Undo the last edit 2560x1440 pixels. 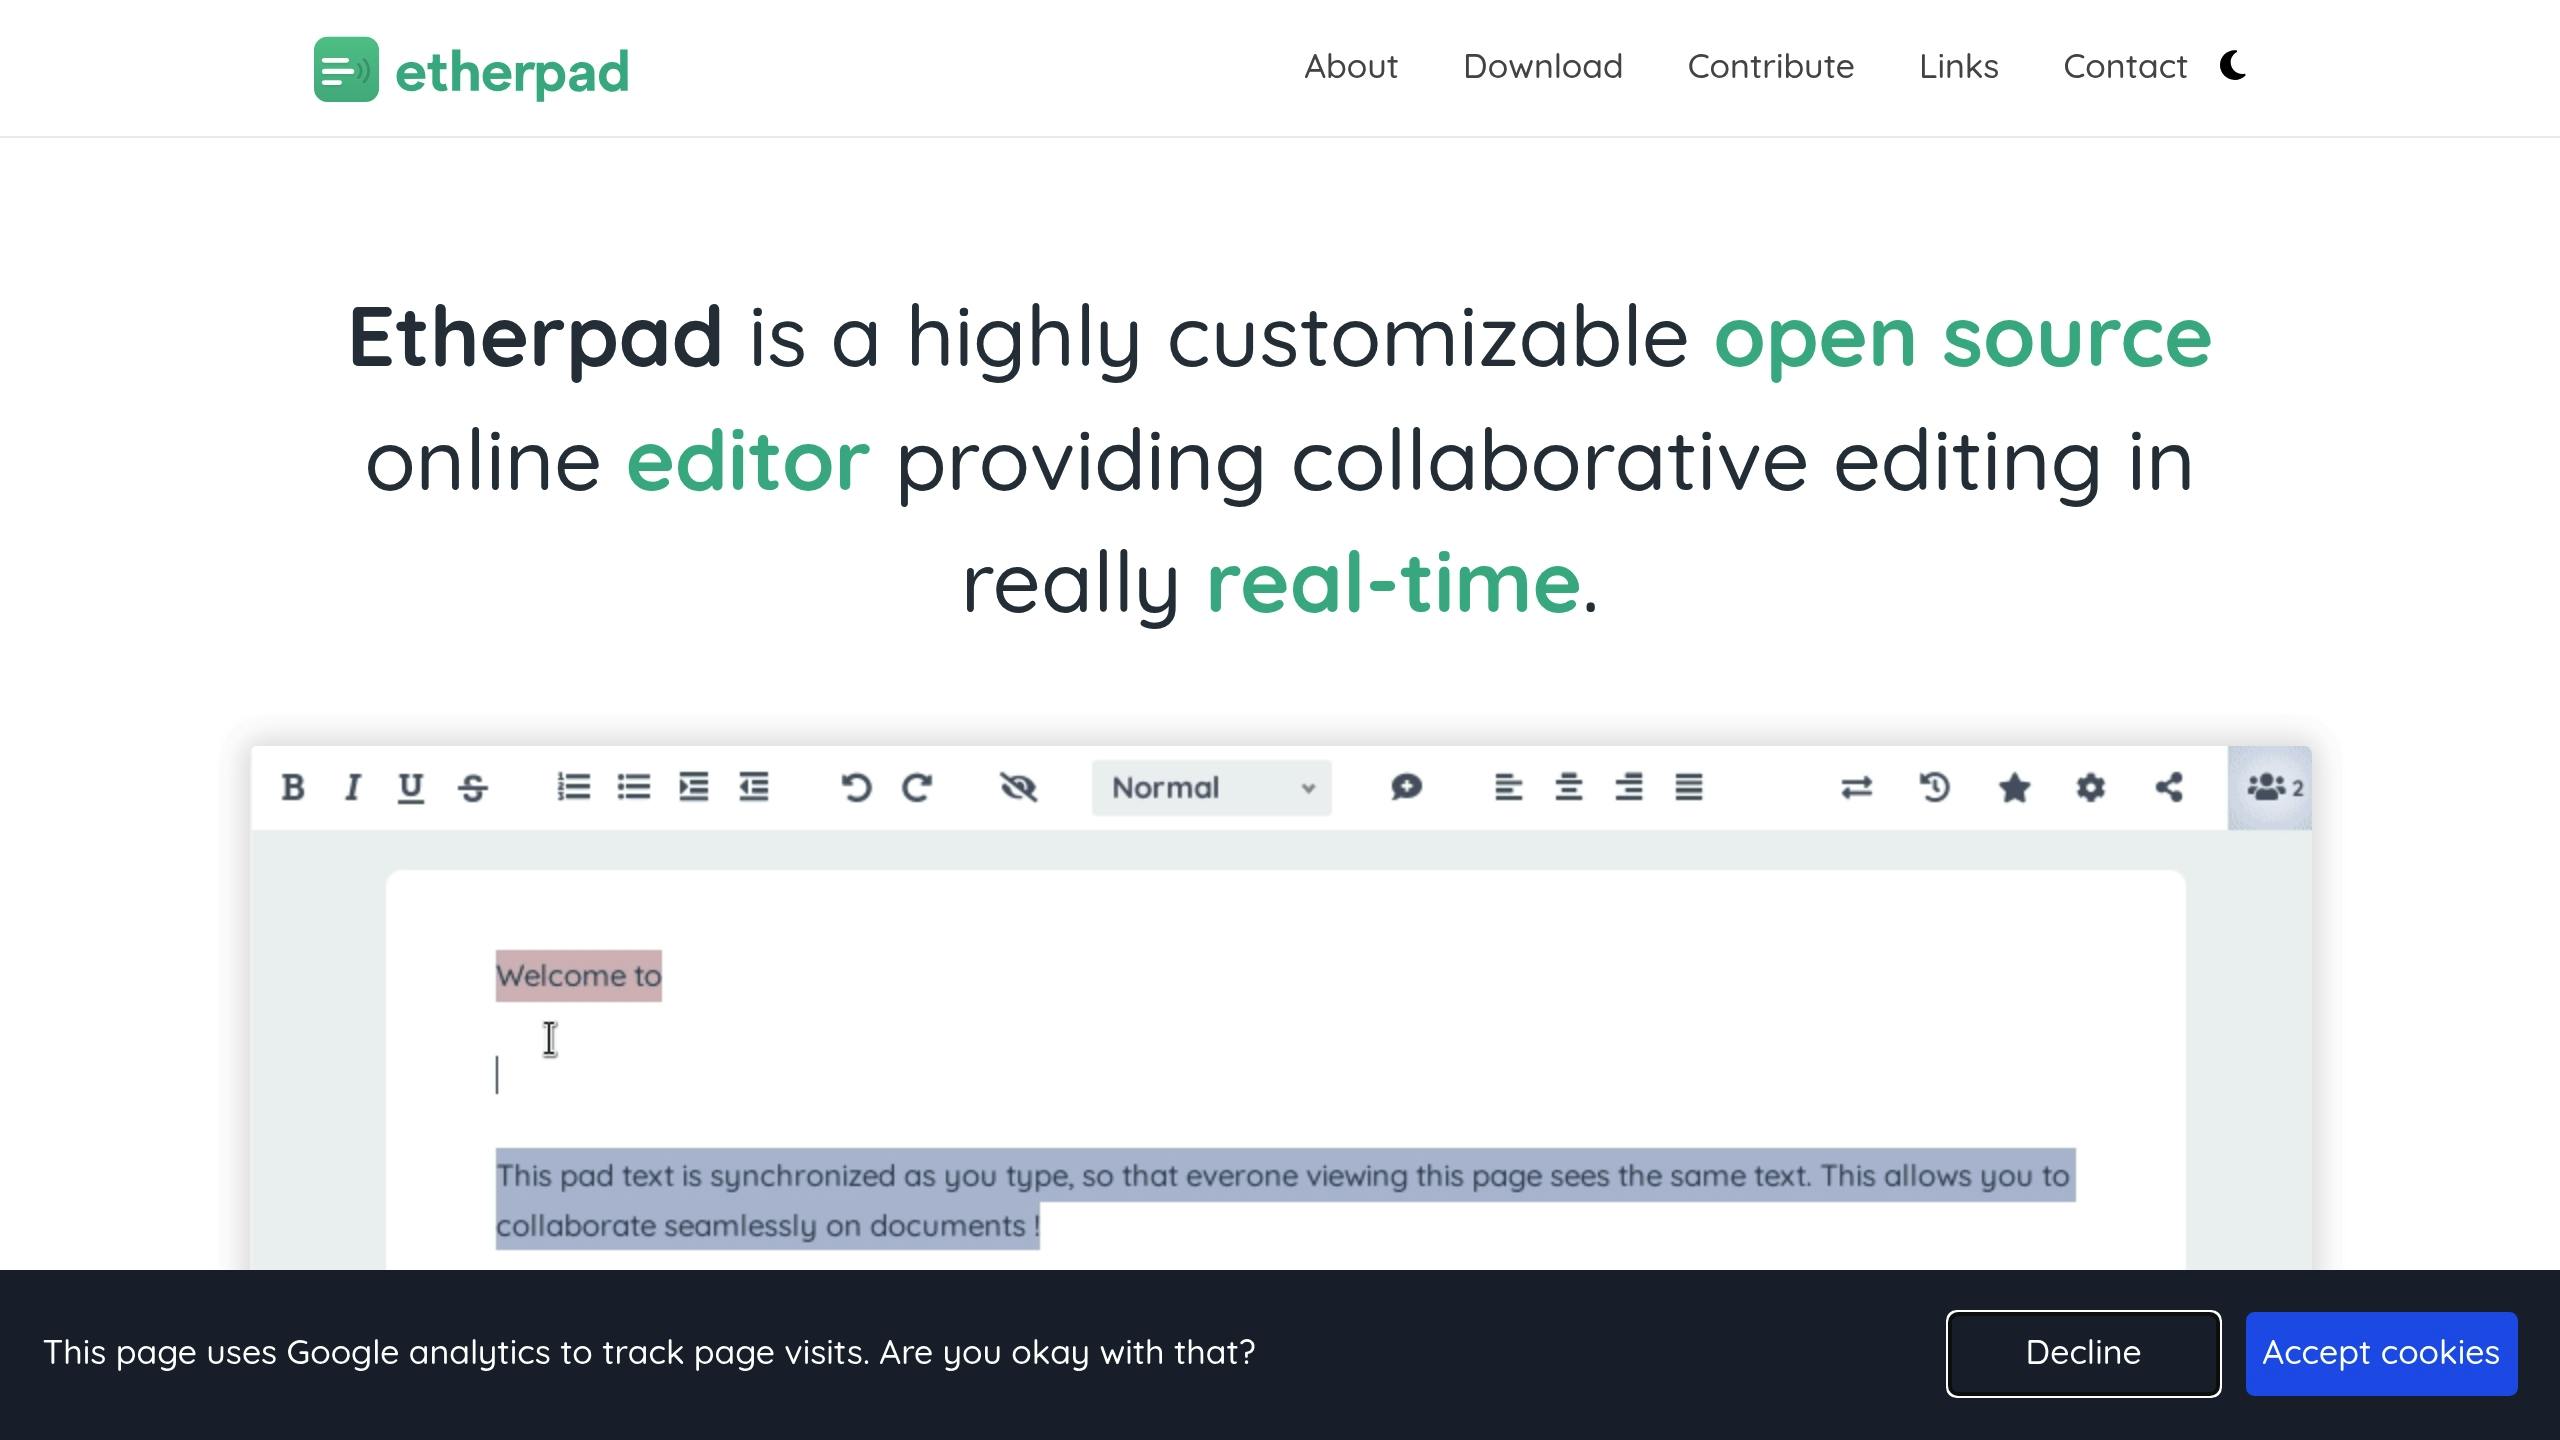[856, 788]
